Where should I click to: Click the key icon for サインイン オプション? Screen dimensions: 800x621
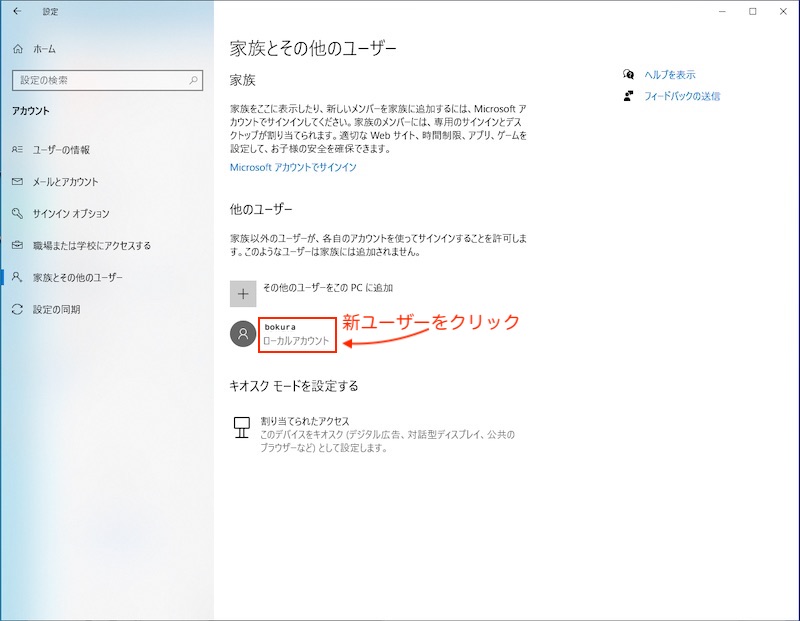(17, 213)
